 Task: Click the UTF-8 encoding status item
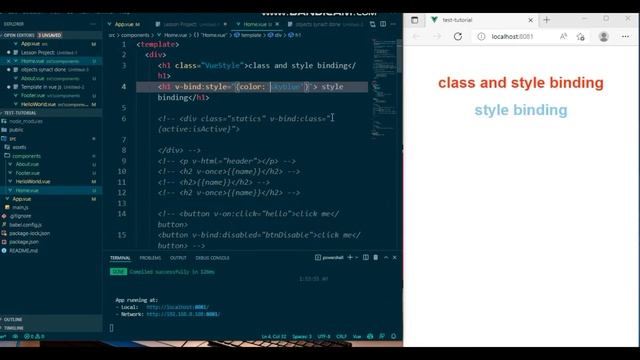324,337
